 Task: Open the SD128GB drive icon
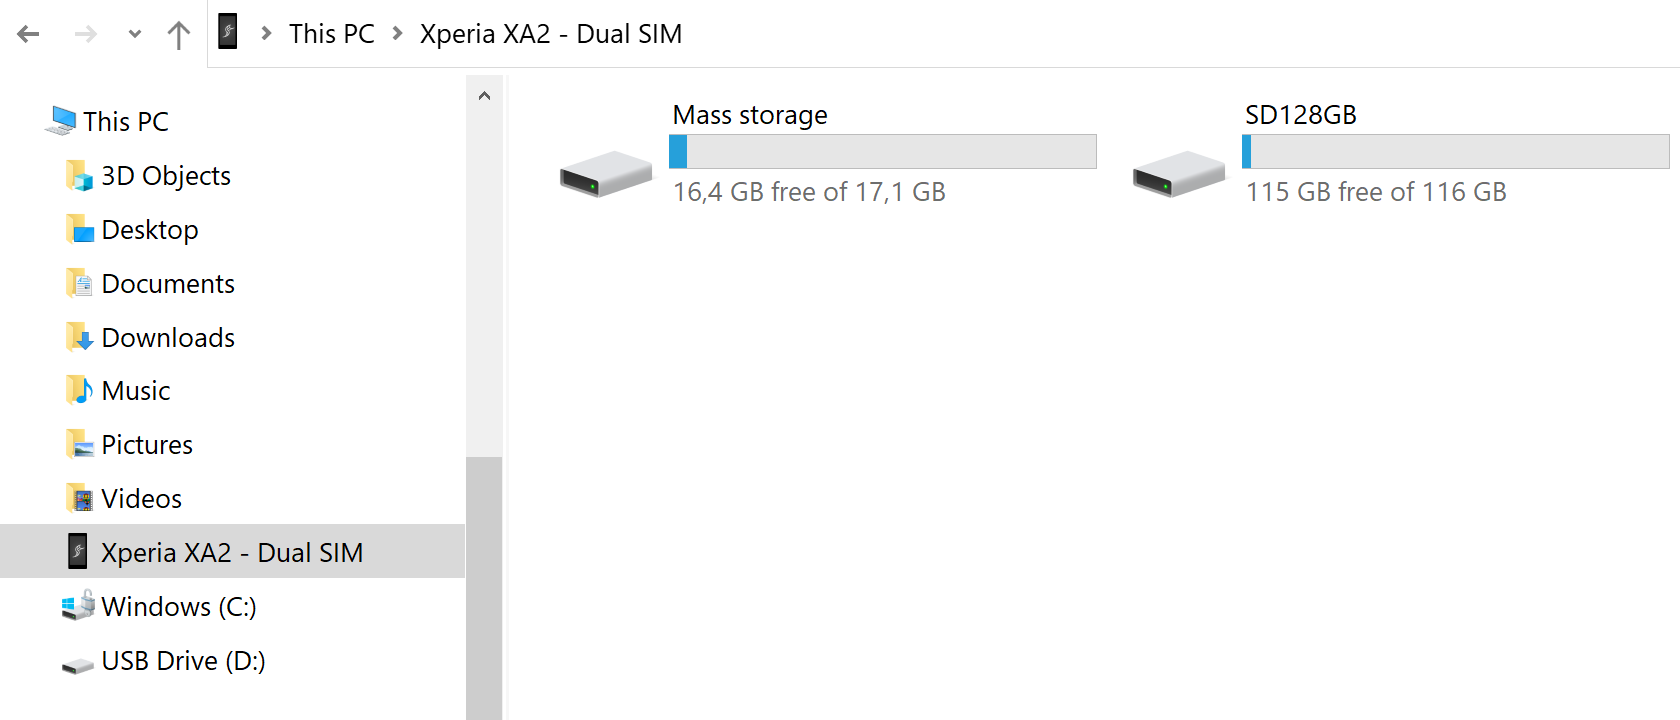point(1178,174)
